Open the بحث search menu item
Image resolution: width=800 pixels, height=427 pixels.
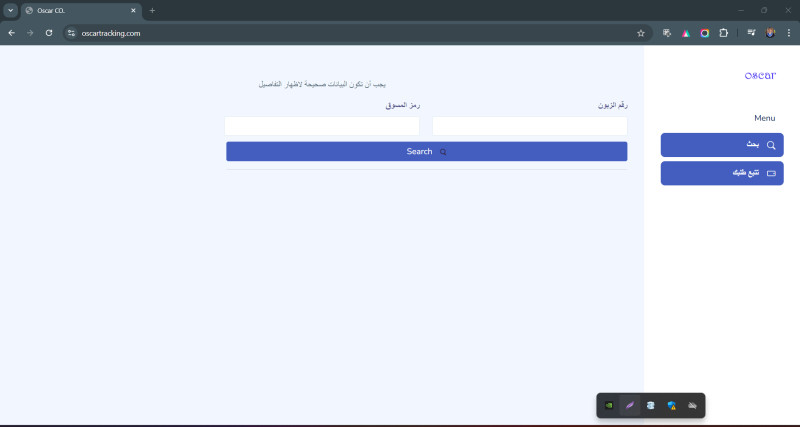point(721,145)
